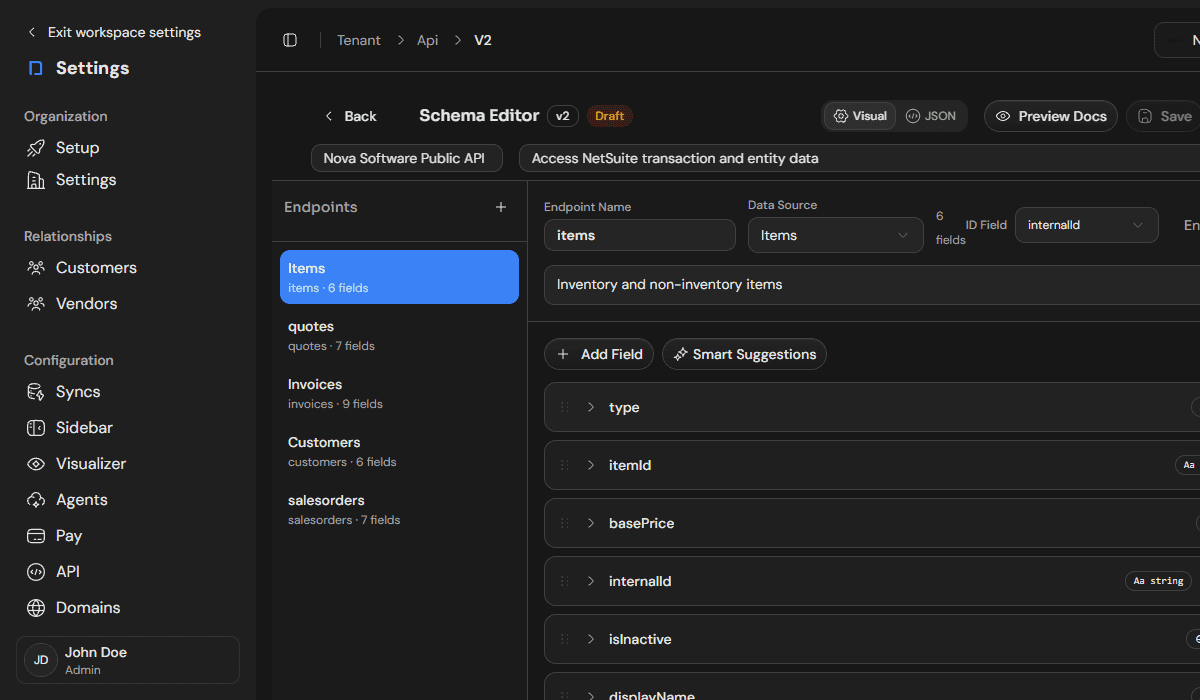Select the Customers endpoint in list
This screenshot has height=700, width=1200.
click(x=399, y=451)
